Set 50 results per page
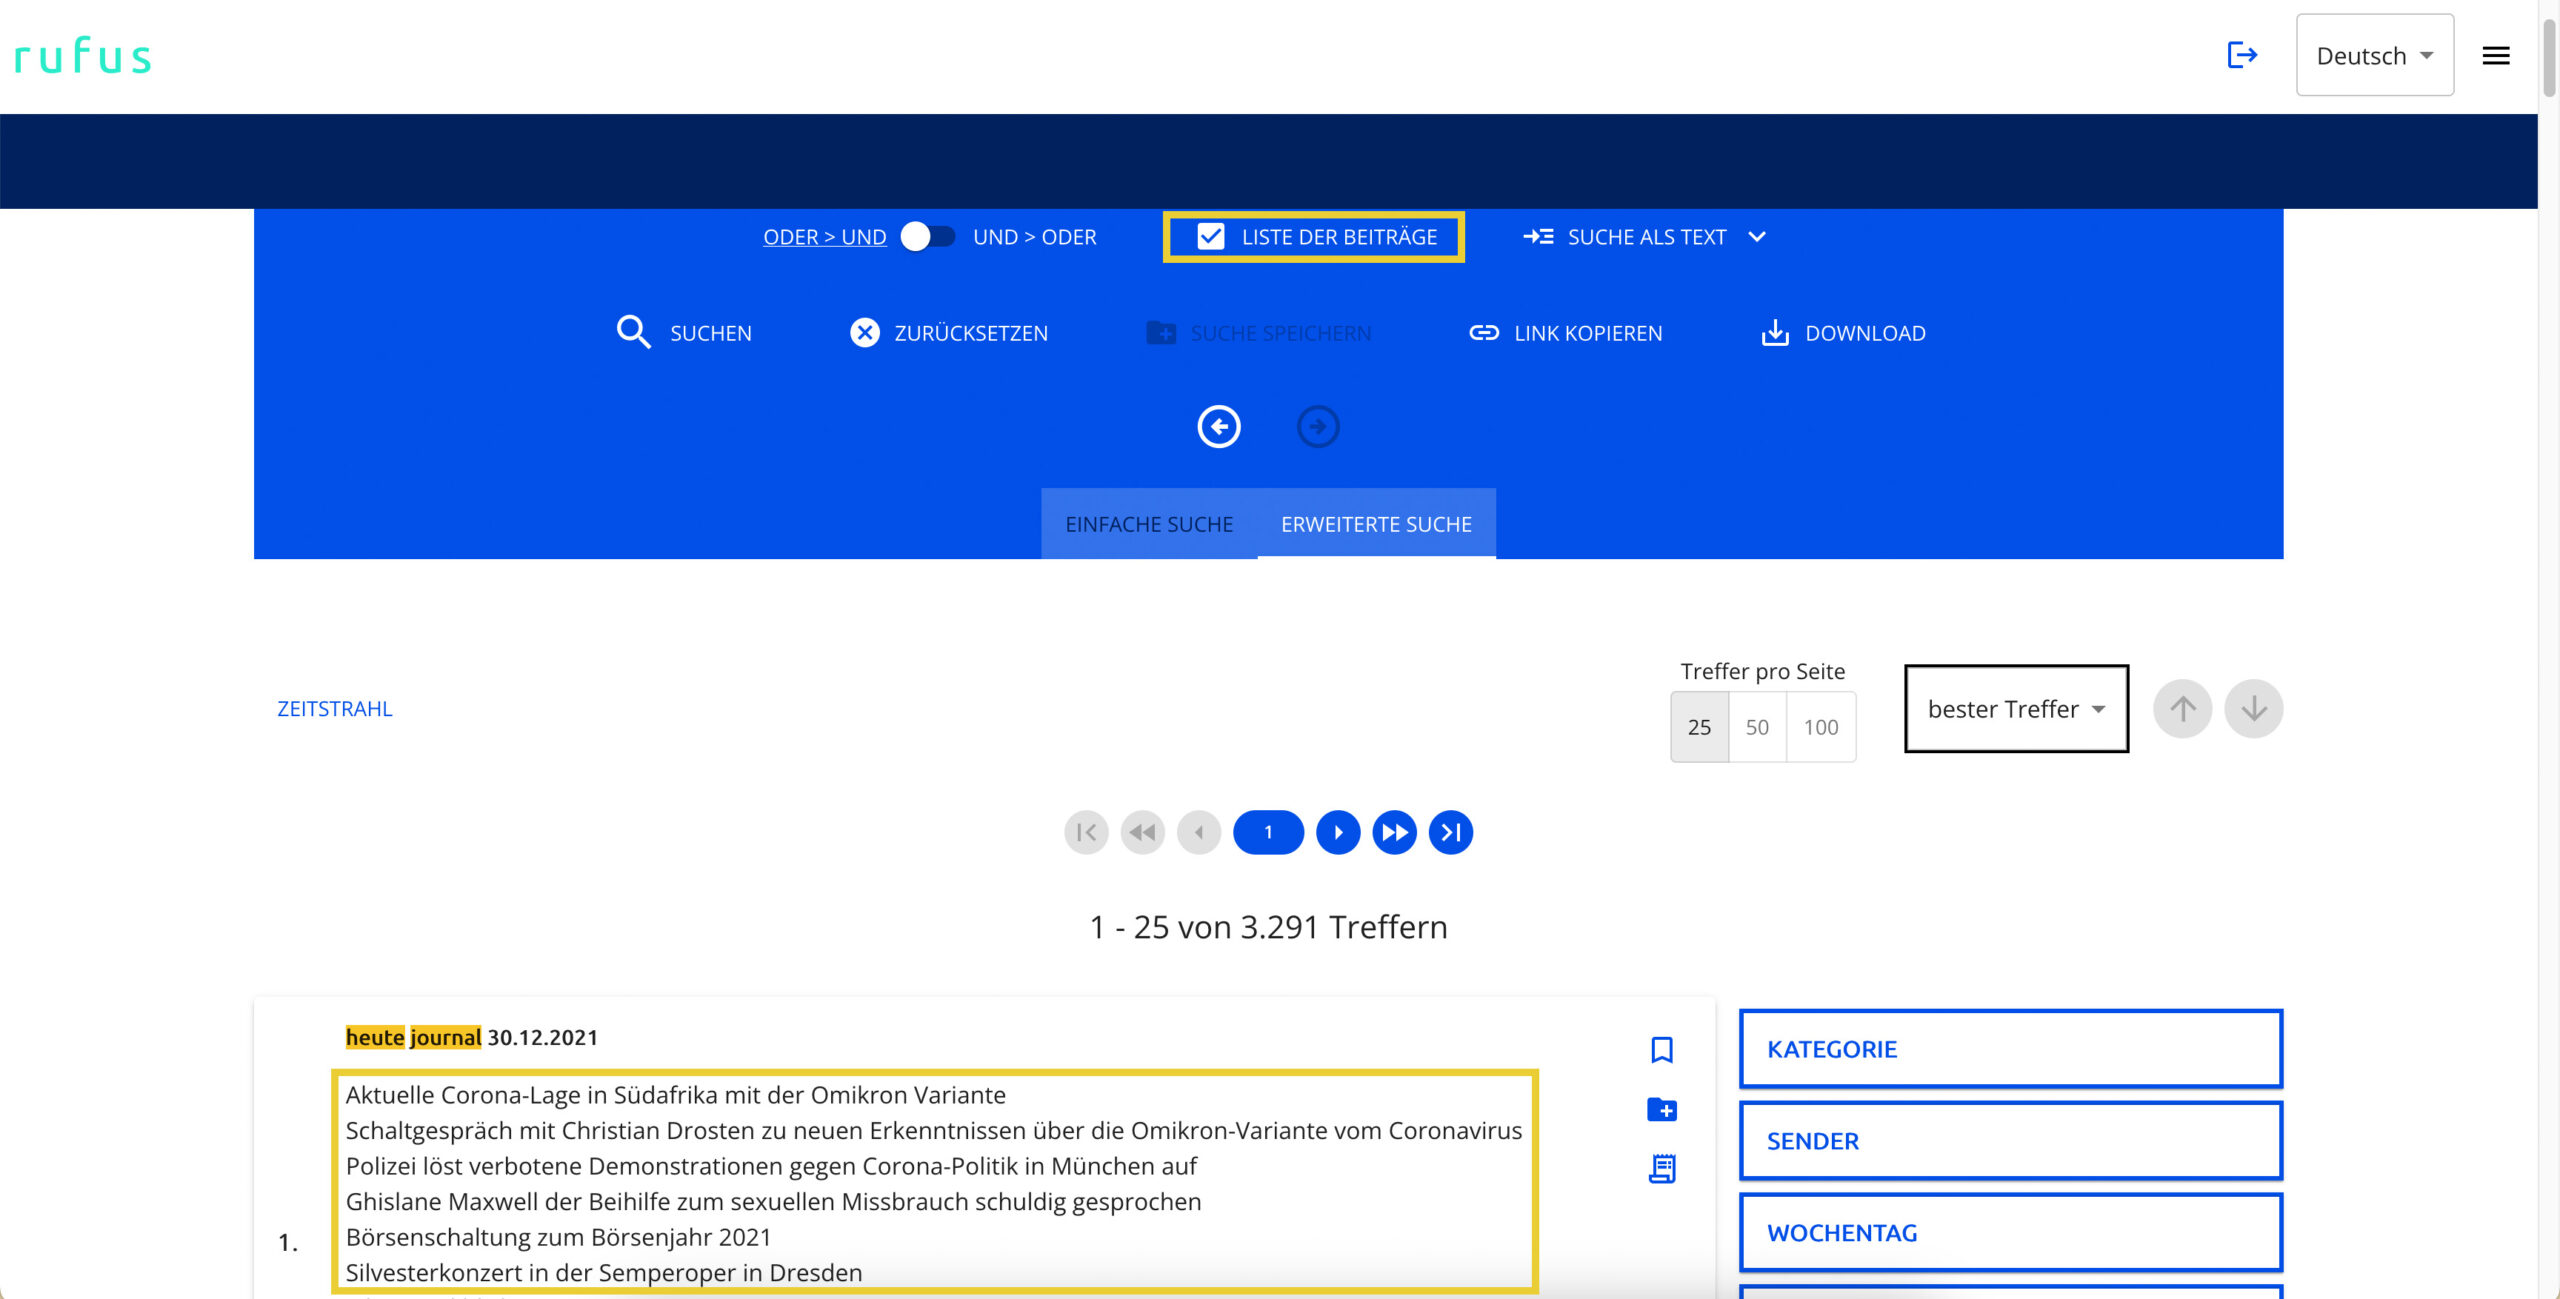Image resolution: width=2560 pixels, height=1299 pixels. click(x=1756, y=727)
